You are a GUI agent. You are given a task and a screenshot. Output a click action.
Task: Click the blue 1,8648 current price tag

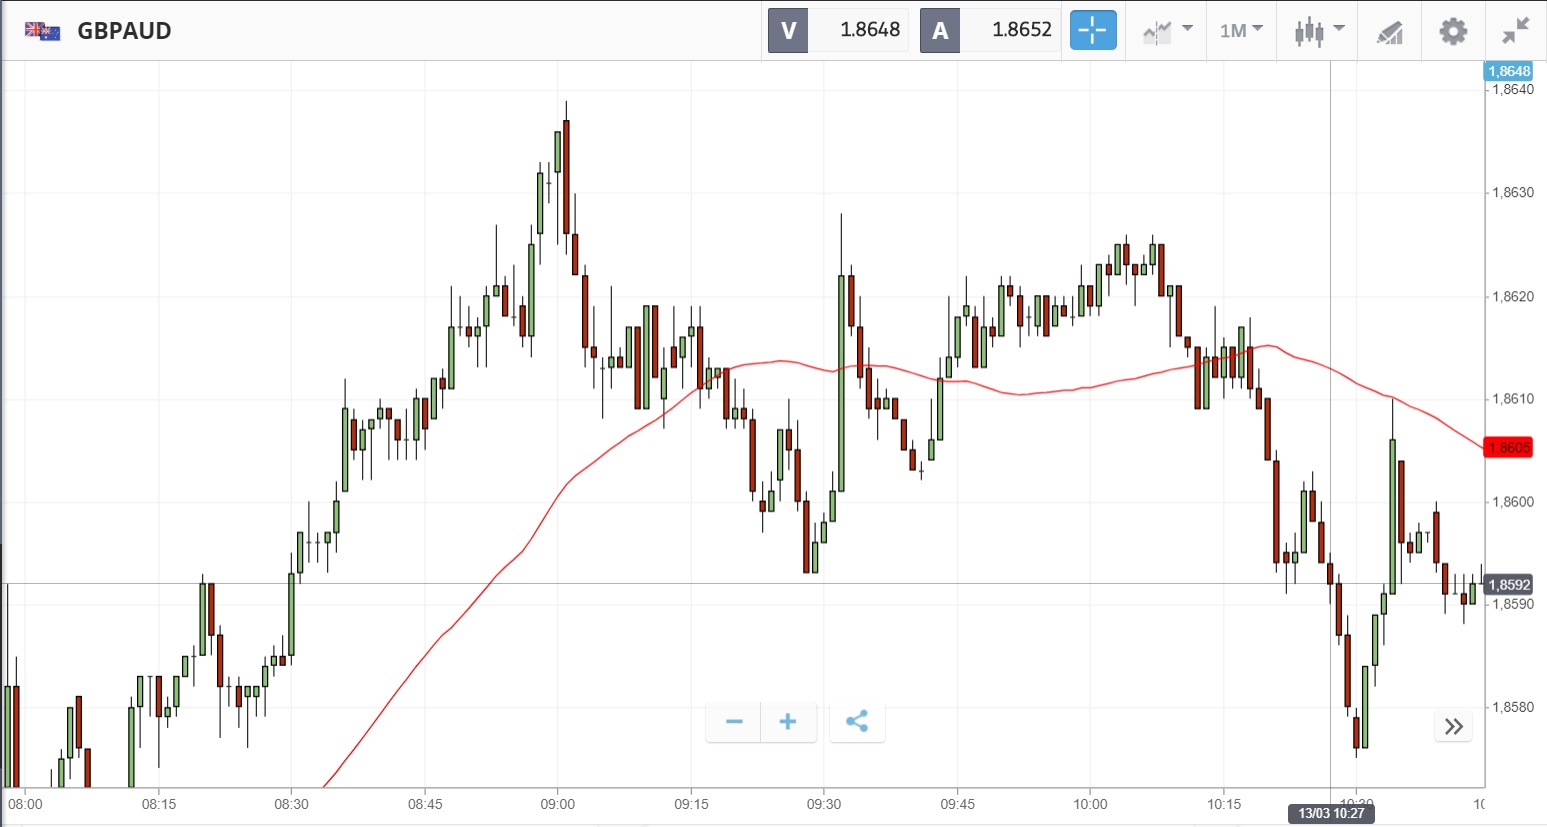click(x=1509, y=71)
